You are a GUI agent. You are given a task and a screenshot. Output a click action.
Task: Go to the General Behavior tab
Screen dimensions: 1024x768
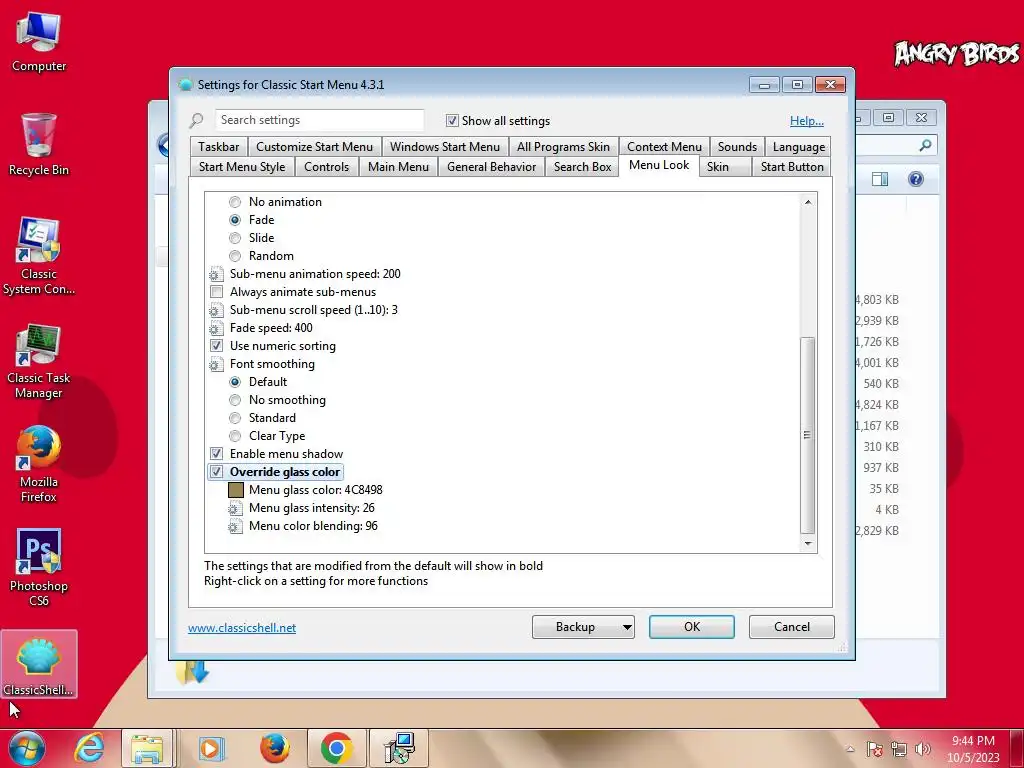pyautogui.click(x=491, y=167)
